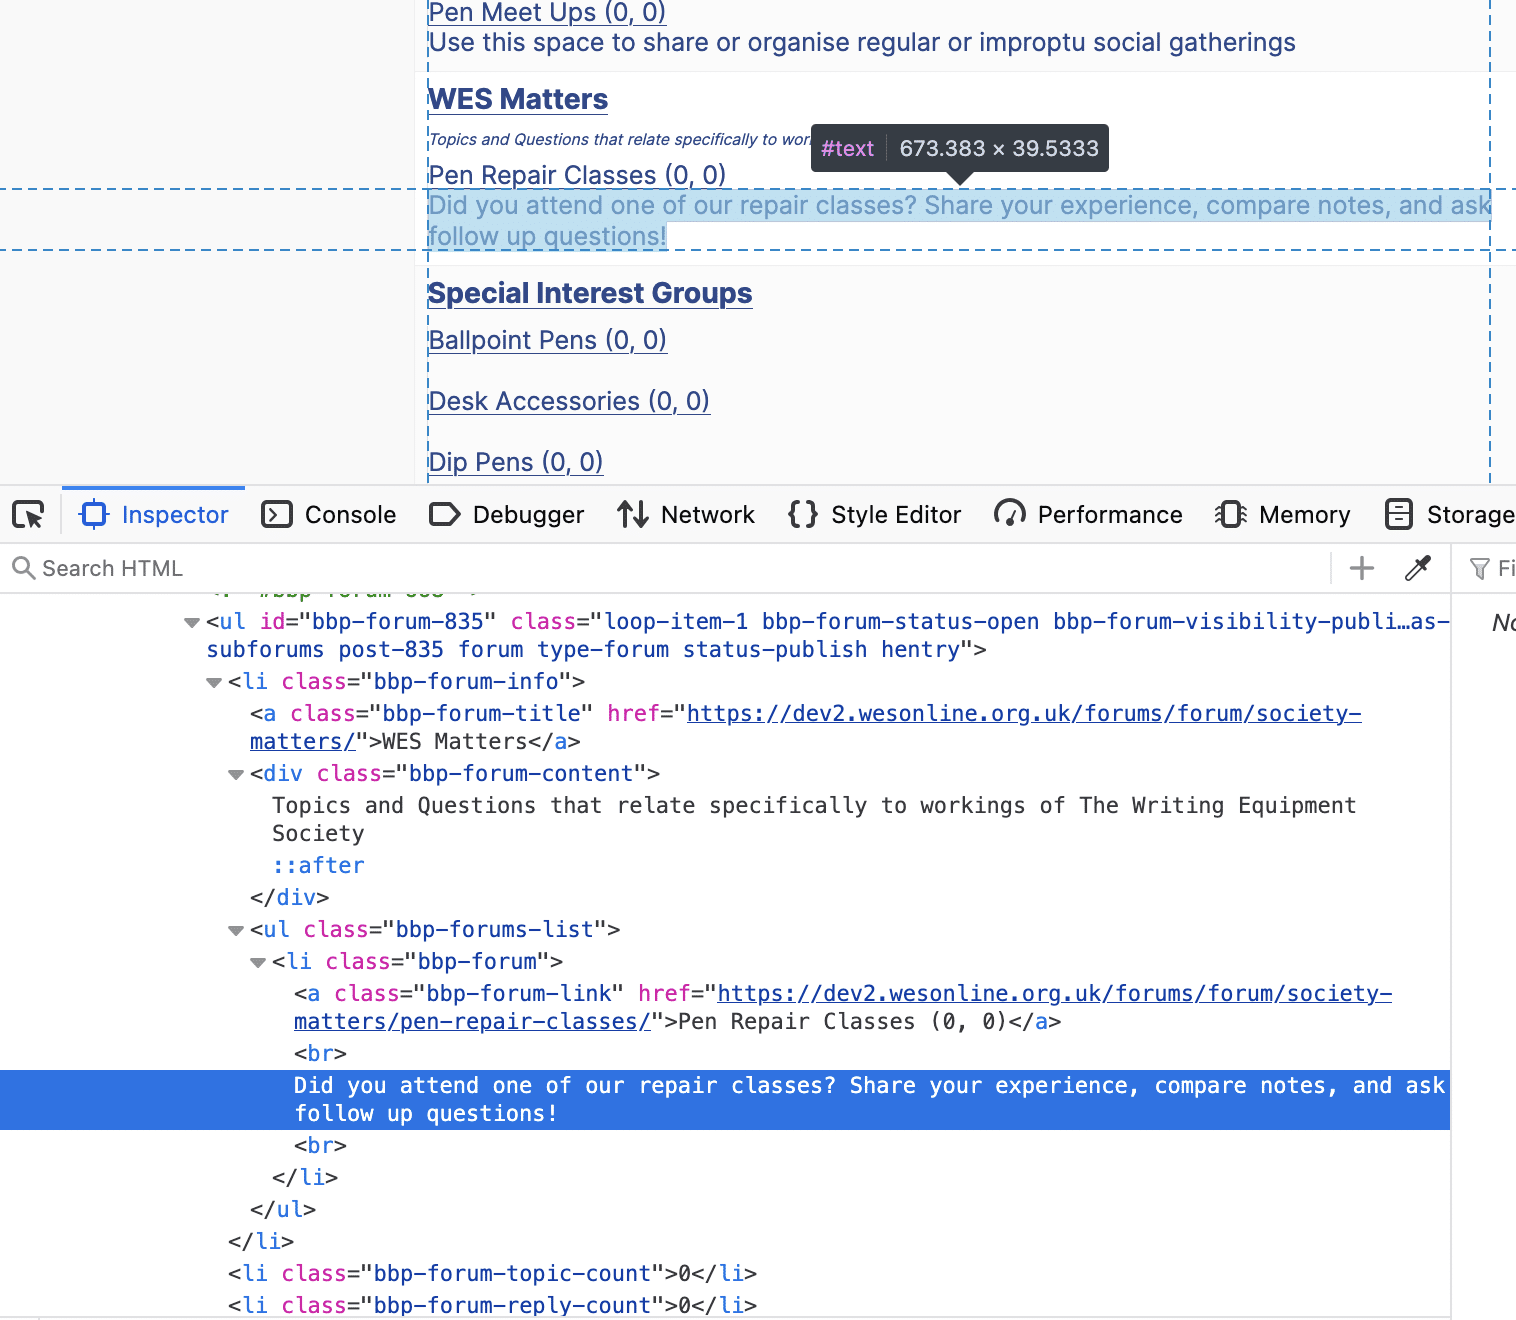Click the Performance gauge icon
This screenshot has width=1516, height=1320.
pyautogui.click(x=1010, y=514)
